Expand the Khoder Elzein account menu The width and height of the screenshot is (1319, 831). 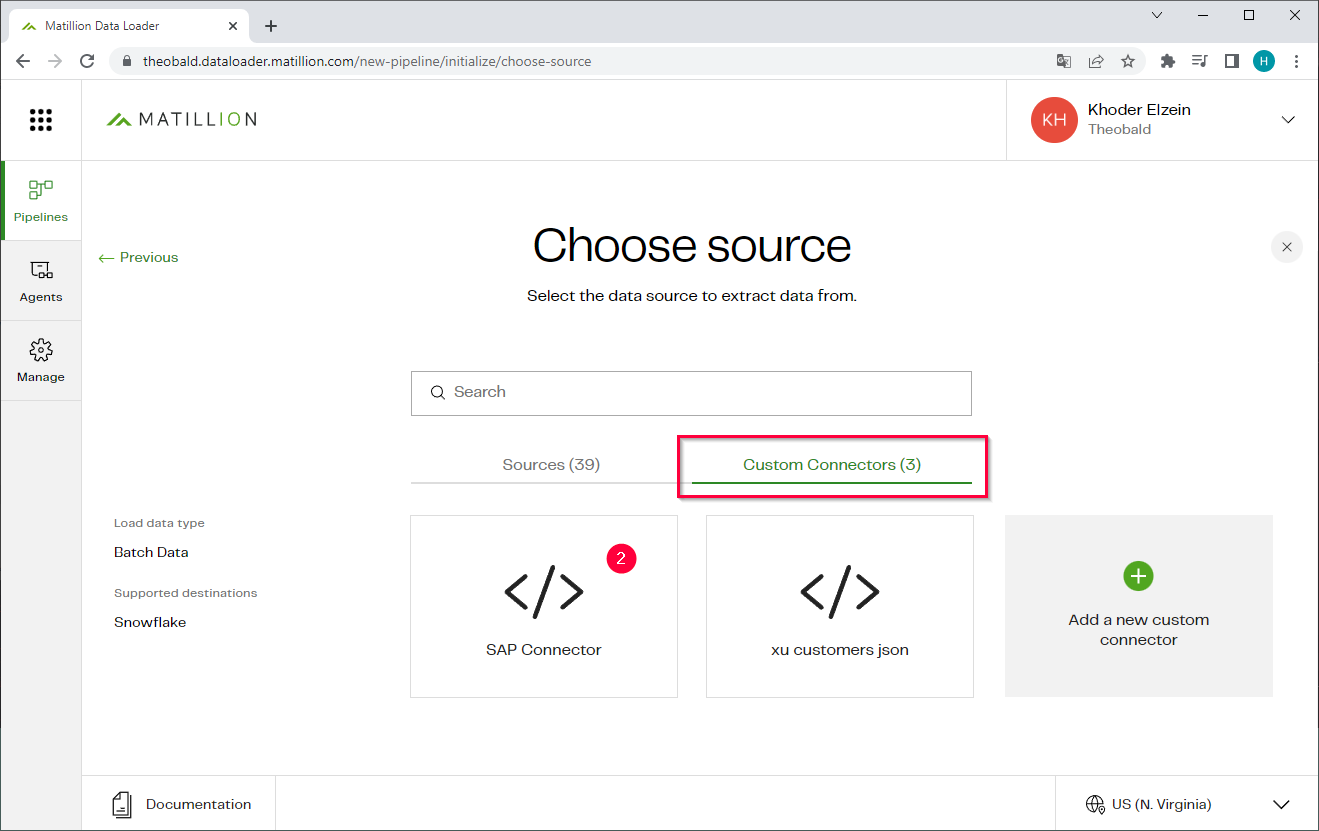point(1288,120)
